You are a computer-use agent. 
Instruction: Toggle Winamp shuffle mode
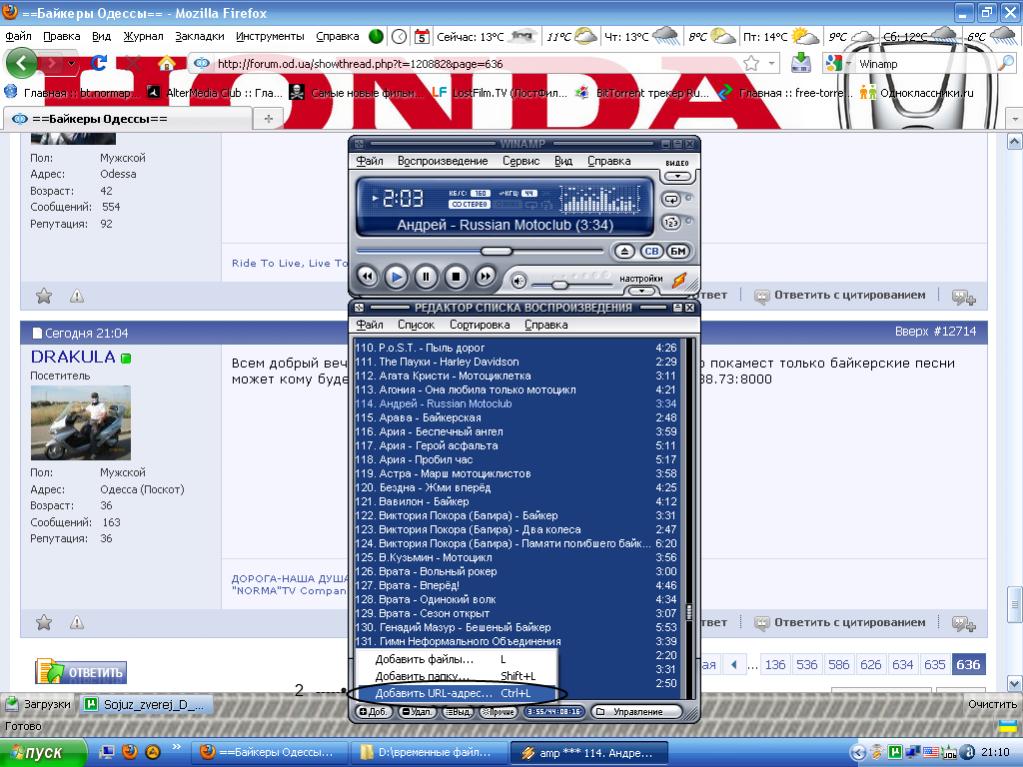point(671,222)
